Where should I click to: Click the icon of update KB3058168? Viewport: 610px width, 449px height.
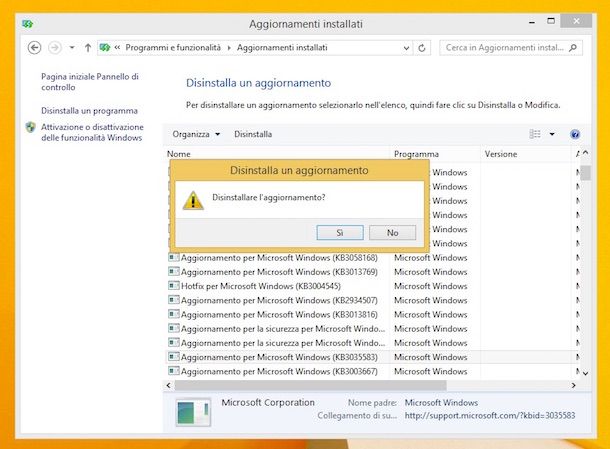click(174, 257)
